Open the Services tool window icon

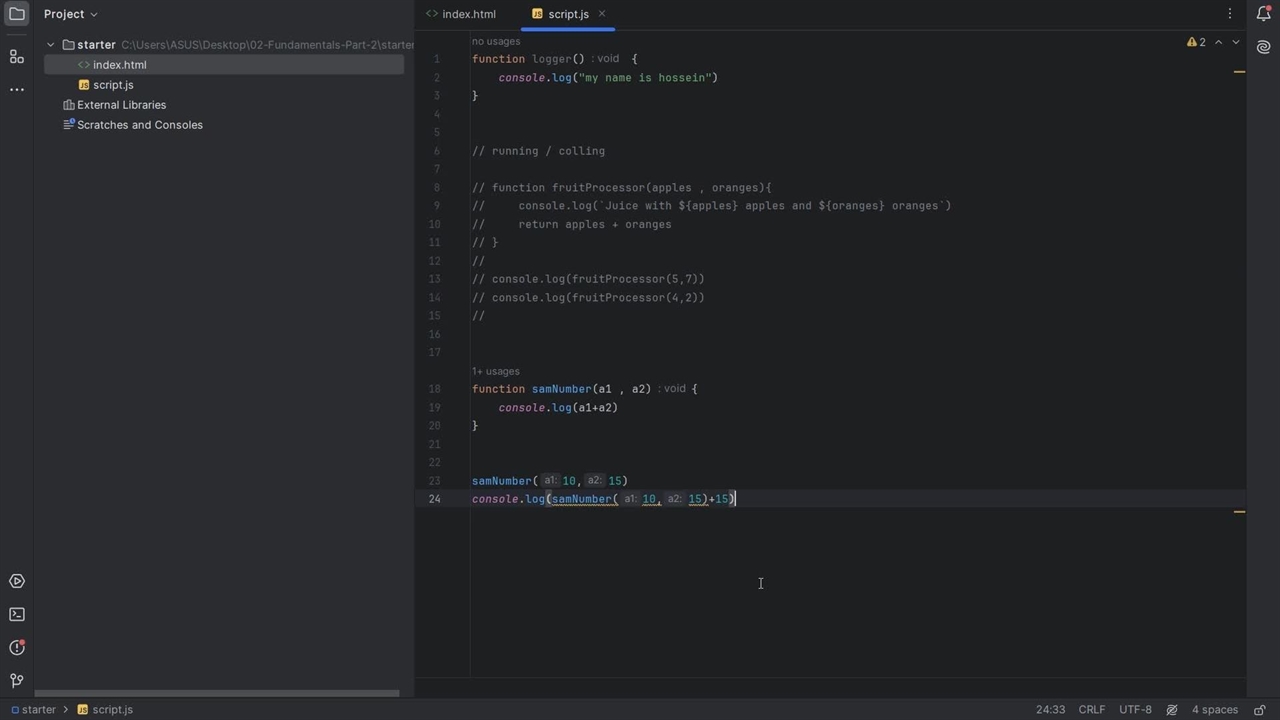tap(17, 581)
